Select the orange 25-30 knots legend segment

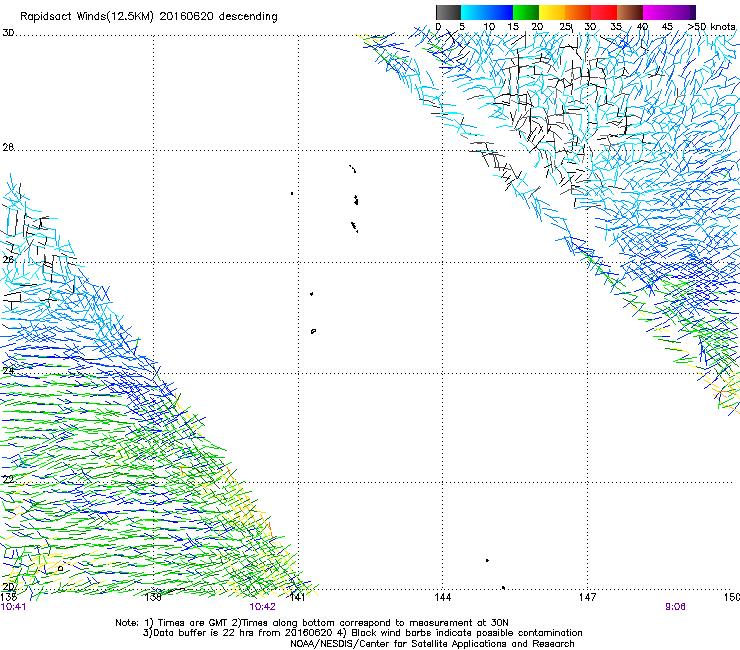578,12
